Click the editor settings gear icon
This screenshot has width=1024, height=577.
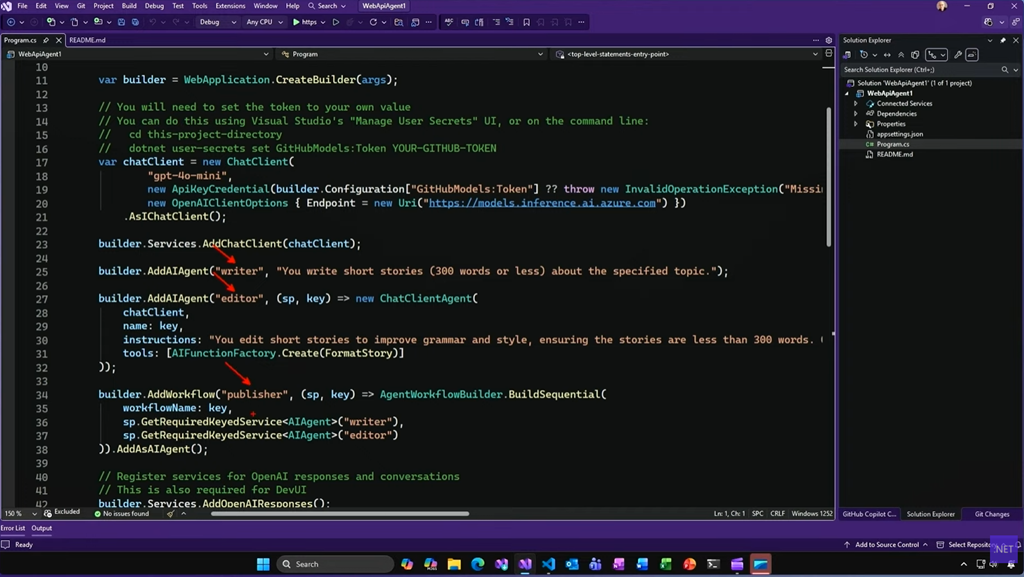click(x=829, y=40)
